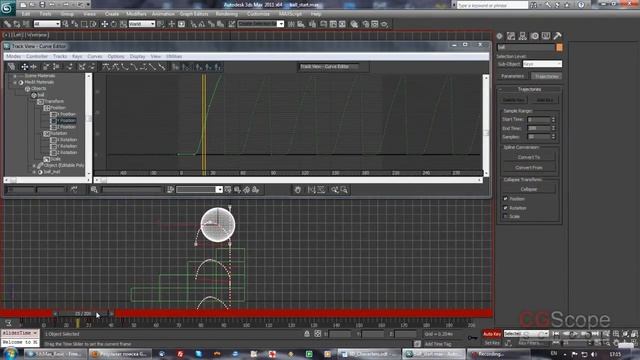Click the Add Key button
Image resolution: width=640 pixels, height=360 pixels.
544,100
